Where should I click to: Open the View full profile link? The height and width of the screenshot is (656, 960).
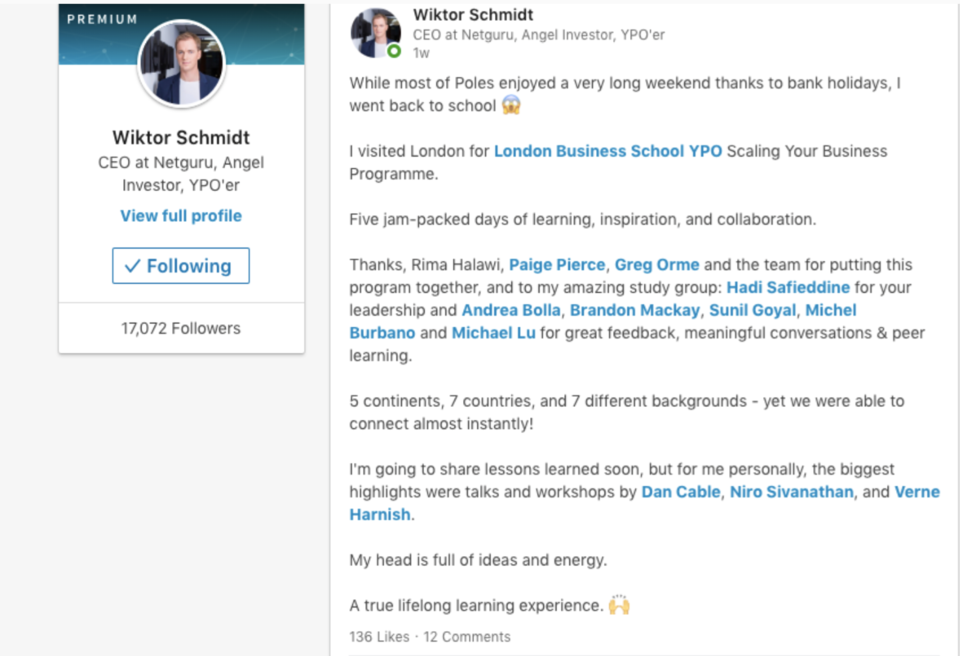181,216
